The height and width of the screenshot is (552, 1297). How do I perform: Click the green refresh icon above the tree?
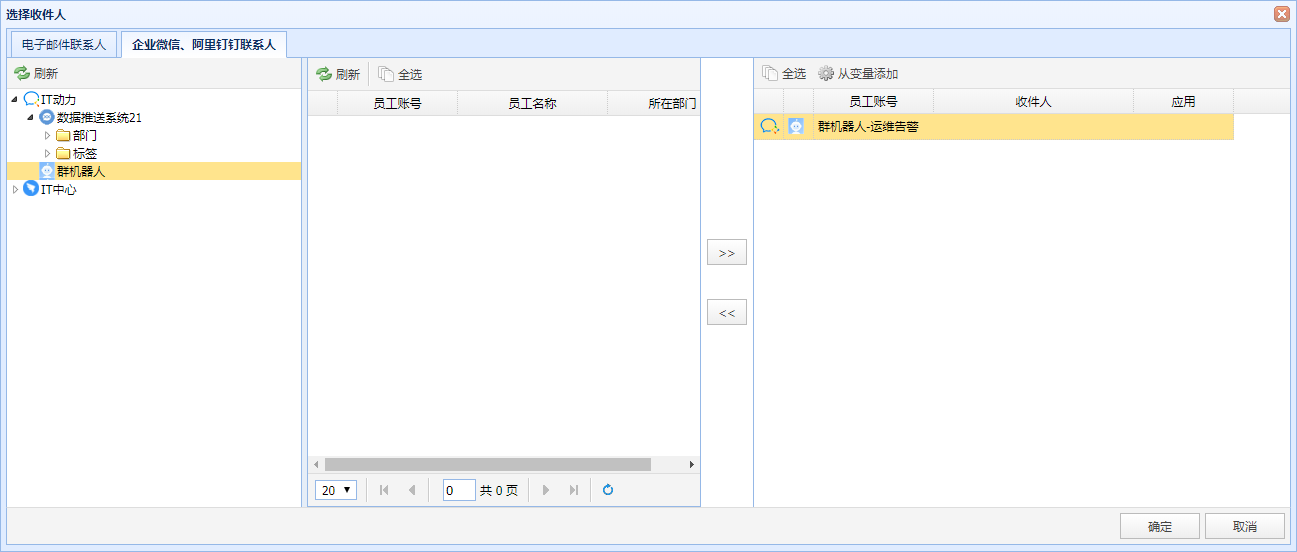click(x=22, y=74)
